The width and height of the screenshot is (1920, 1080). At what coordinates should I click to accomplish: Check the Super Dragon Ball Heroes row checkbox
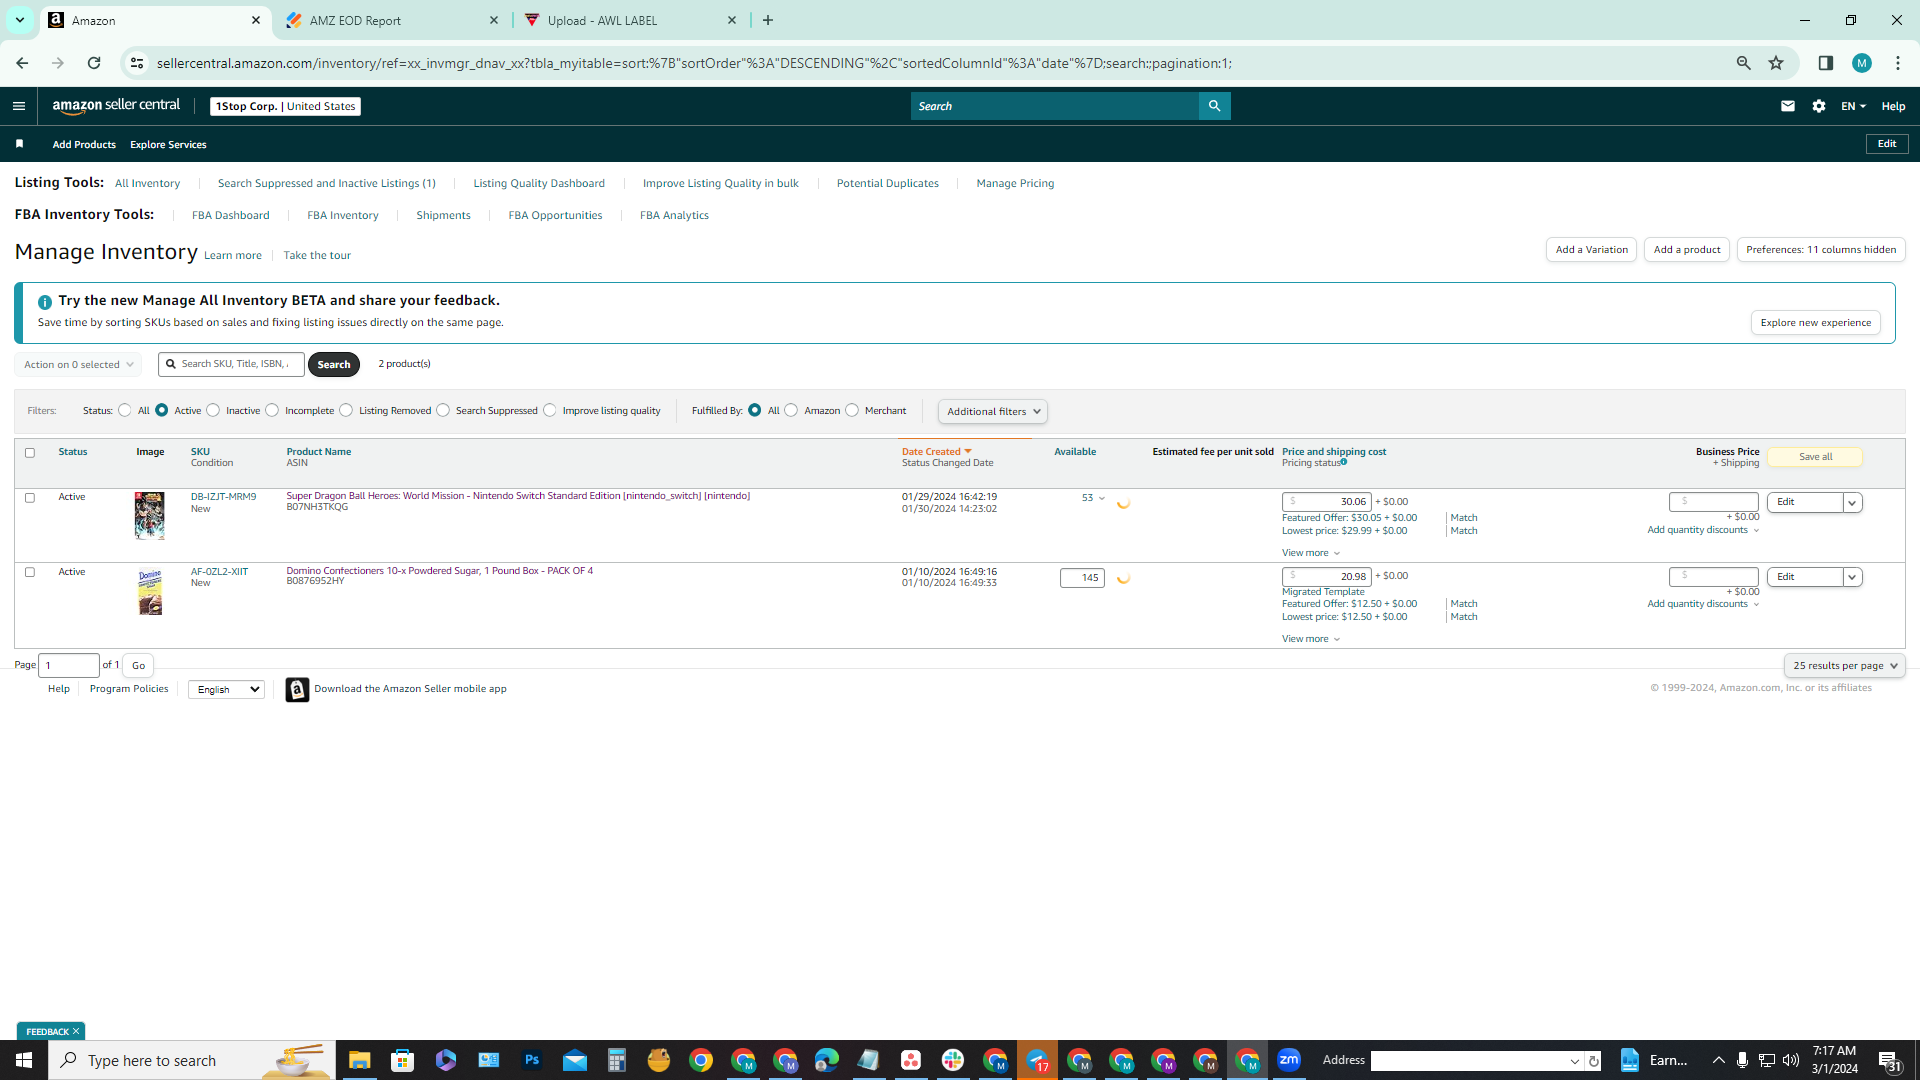coord(30,498)
